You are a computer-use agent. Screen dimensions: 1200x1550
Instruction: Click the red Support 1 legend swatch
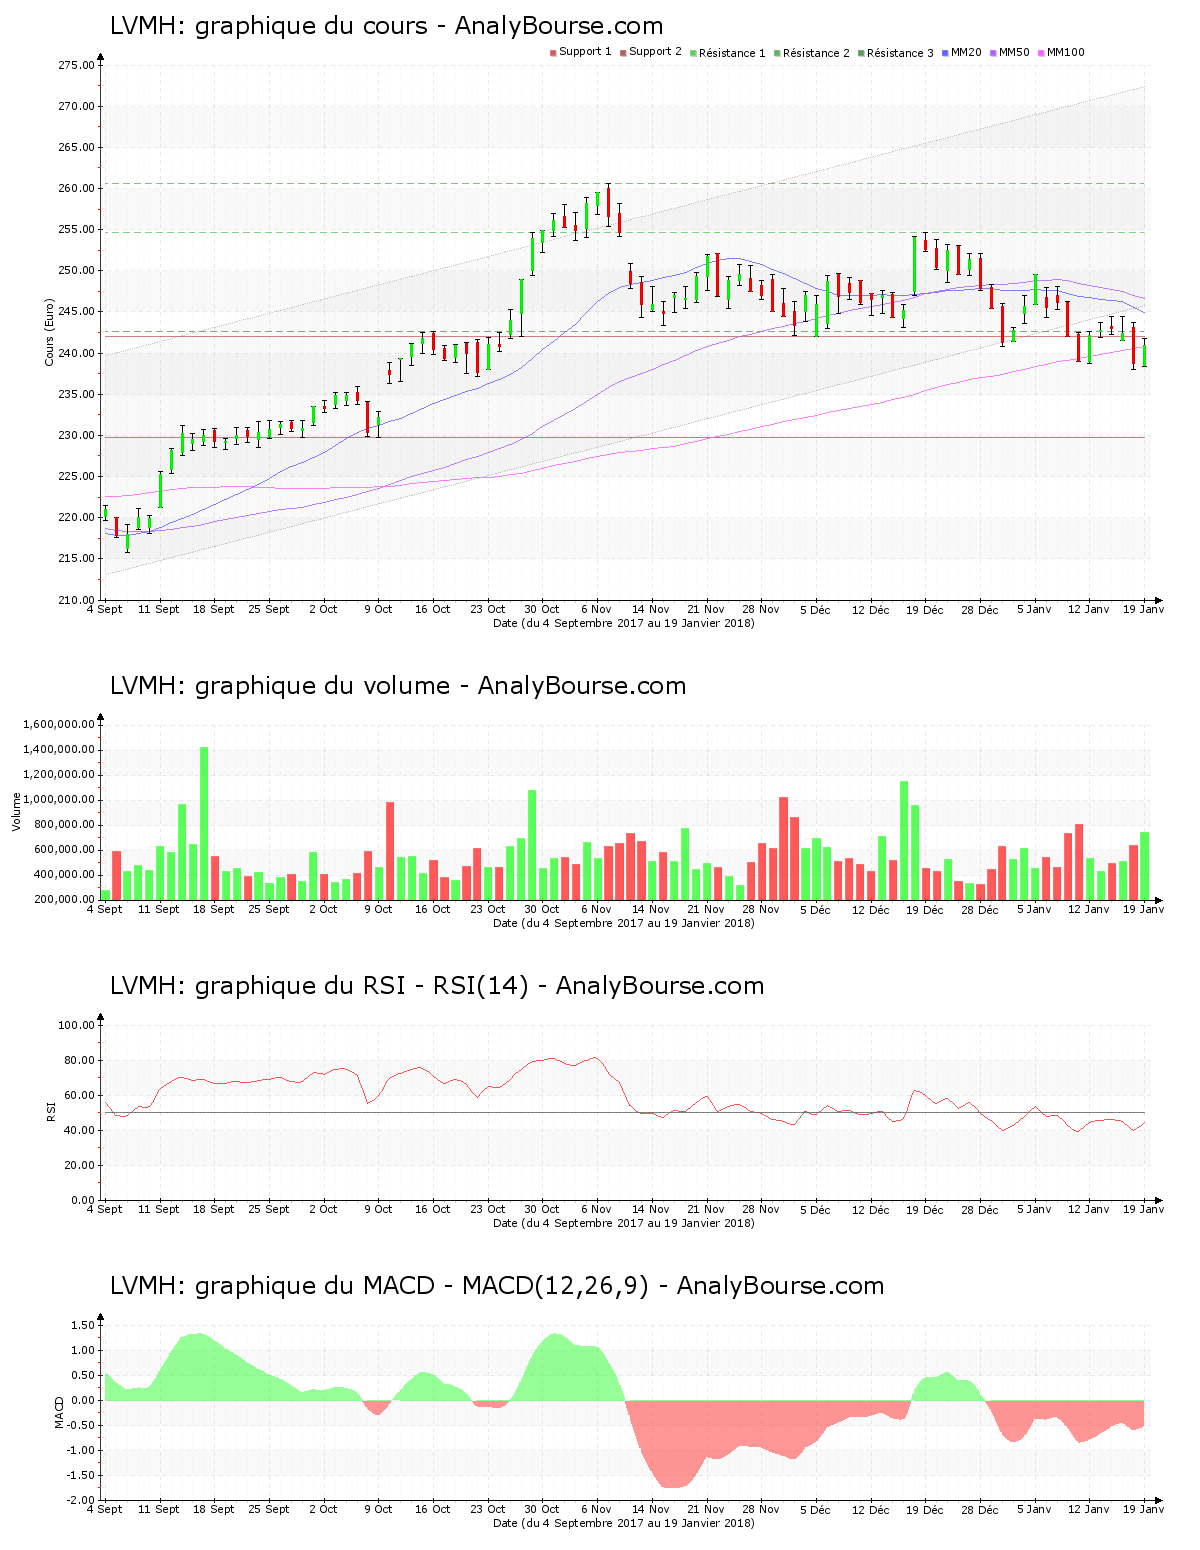click(x=553, y=53)
